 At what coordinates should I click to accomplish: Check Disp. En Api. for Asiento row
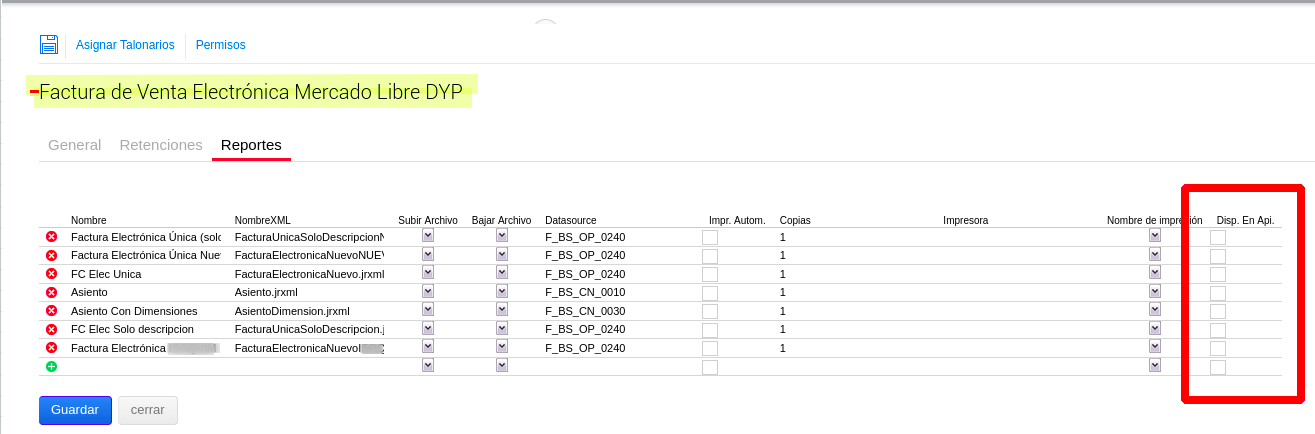[x=1218, y=293]
